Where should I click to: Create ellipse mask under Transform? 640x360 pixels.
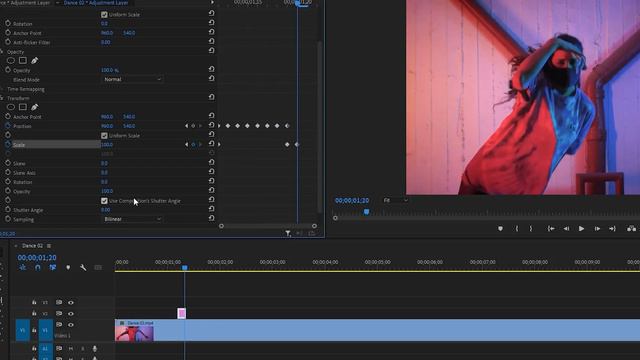(x=11, y=107)
